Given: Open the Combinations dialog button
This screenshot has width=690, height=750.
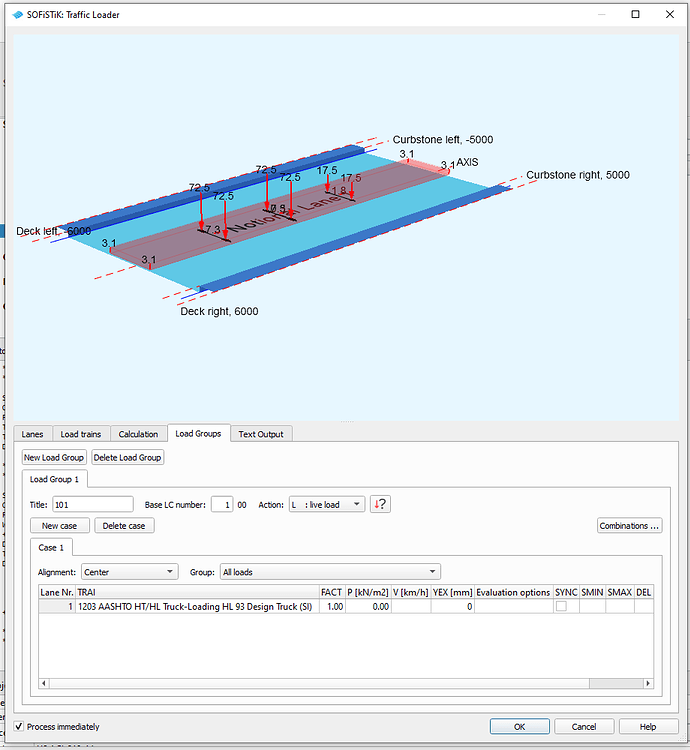Looking at the screenshot, I should [629, 526].
